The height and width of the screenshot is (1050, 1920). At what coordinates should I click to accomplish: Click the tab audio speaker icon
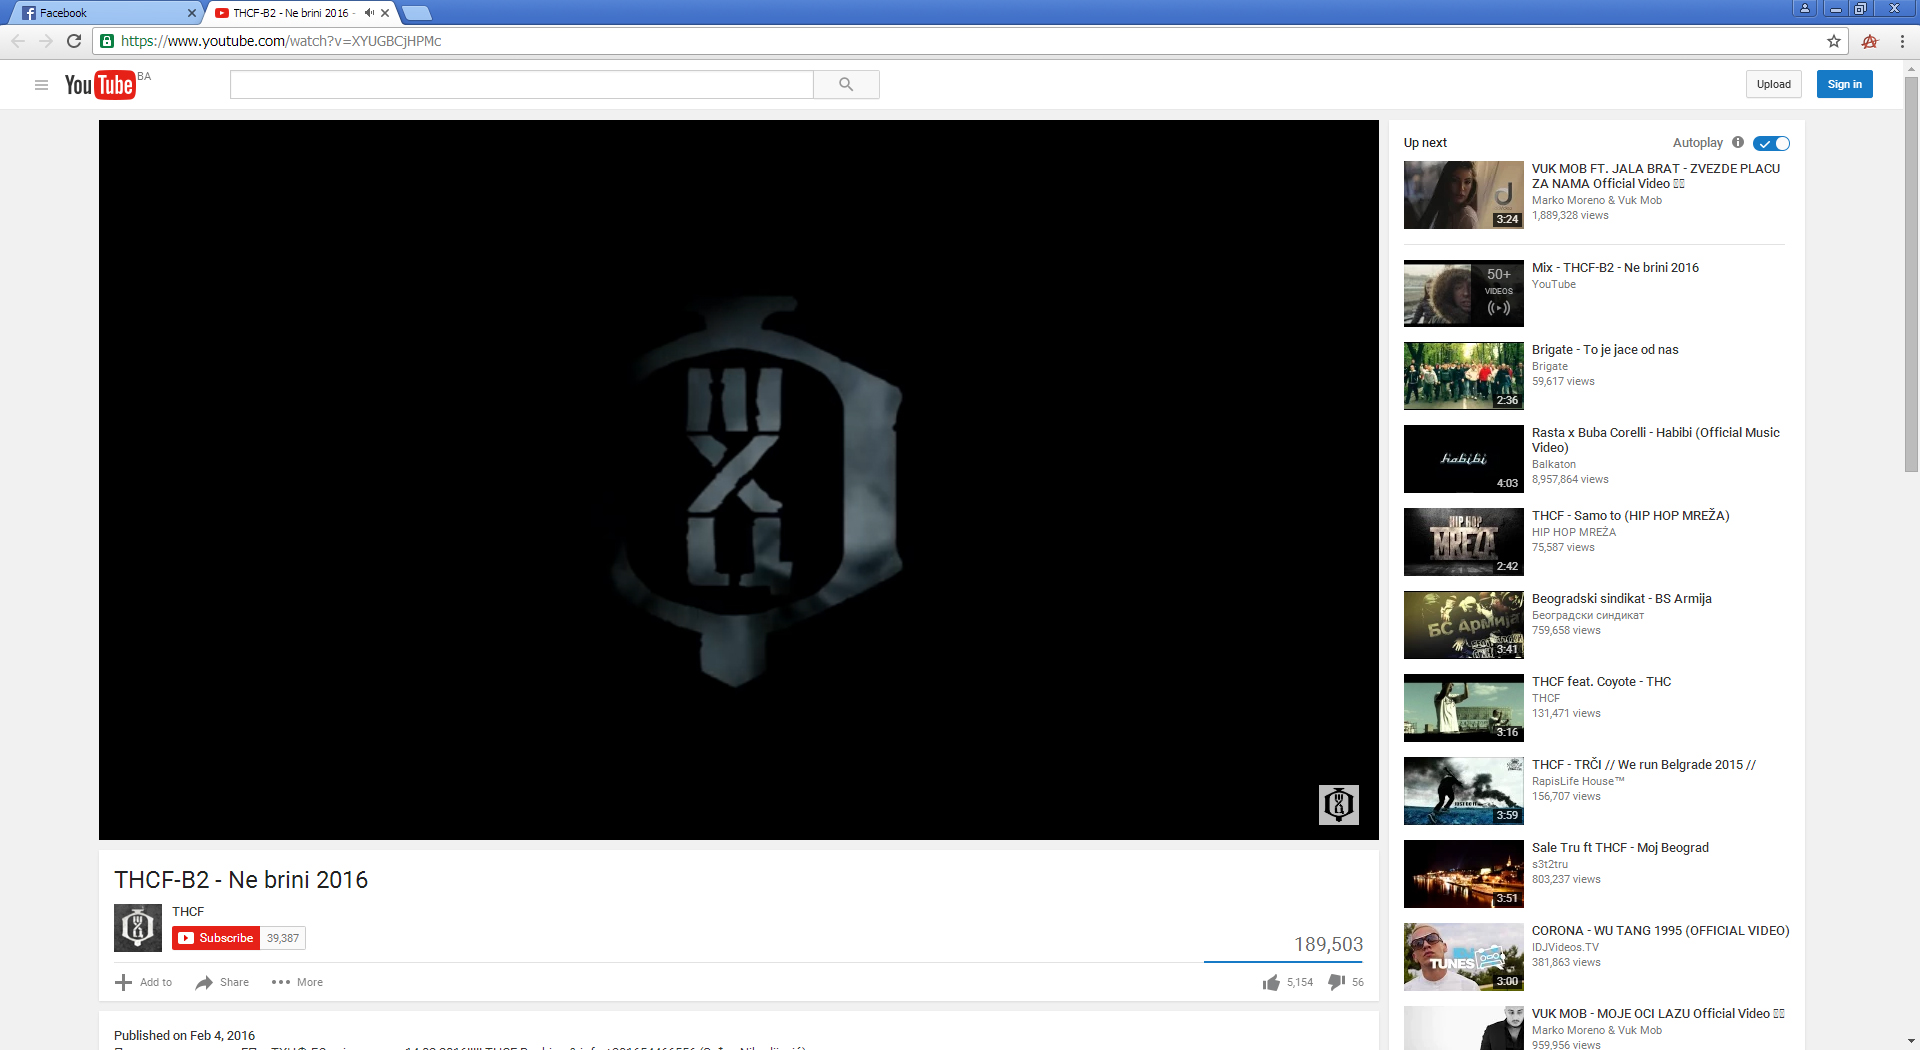click(369, 13)
